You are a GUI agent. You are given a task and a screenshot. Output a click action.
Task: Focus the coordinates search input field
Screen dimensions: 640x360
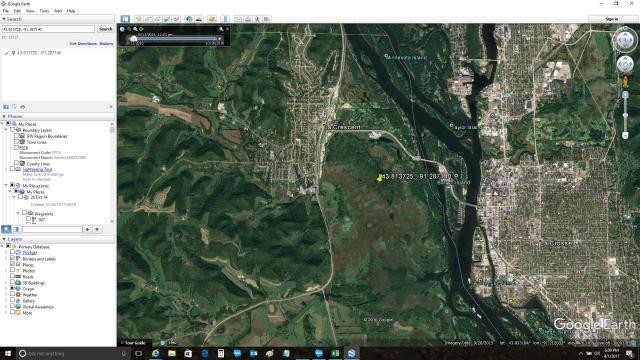click(x=48, y=29)
